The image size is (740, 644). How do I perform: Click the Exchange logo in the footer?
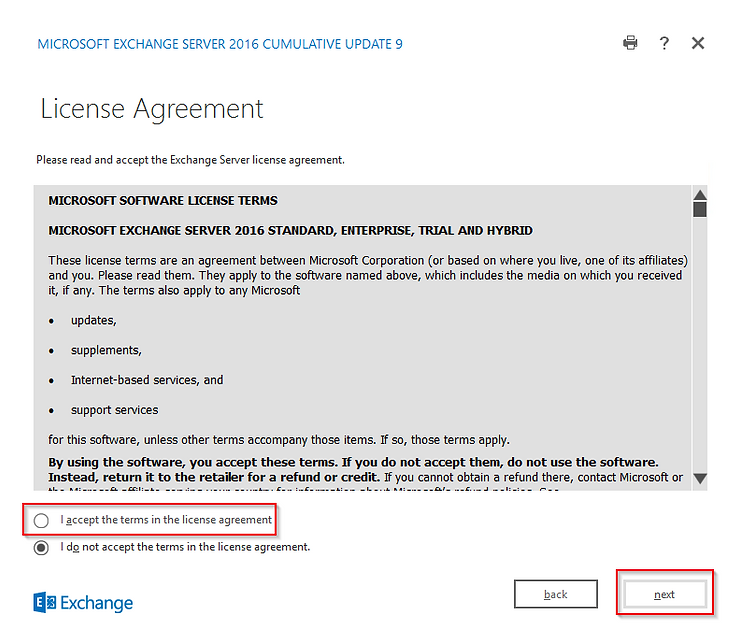pos(83,602)
